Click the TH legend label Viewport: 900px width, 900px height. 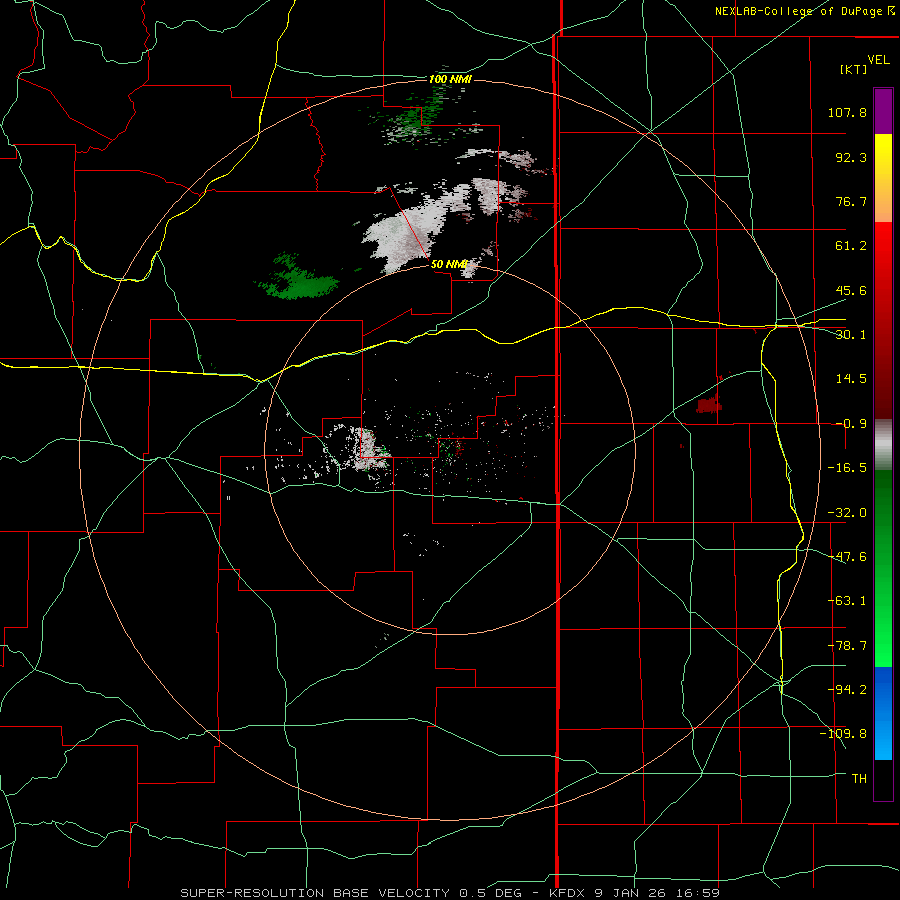click(x=859, y=779)
